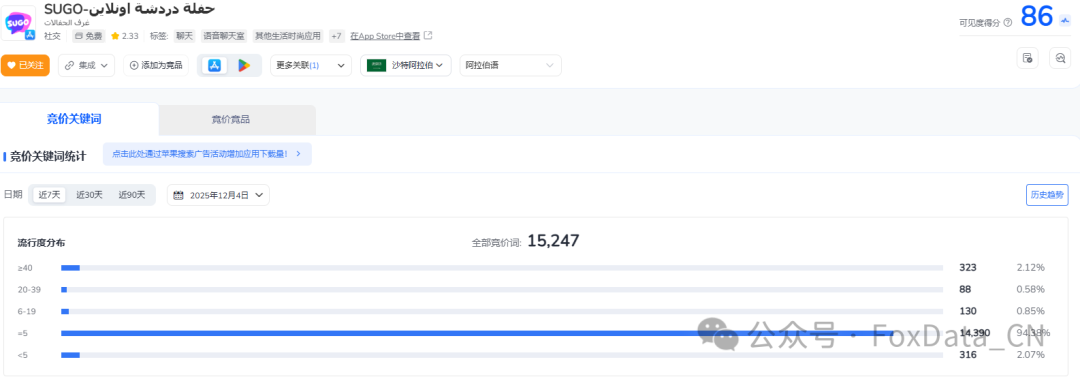Switch to Google Play platform icon
This screenshot has width=1080, height=379.
click(x=244, y=65)
